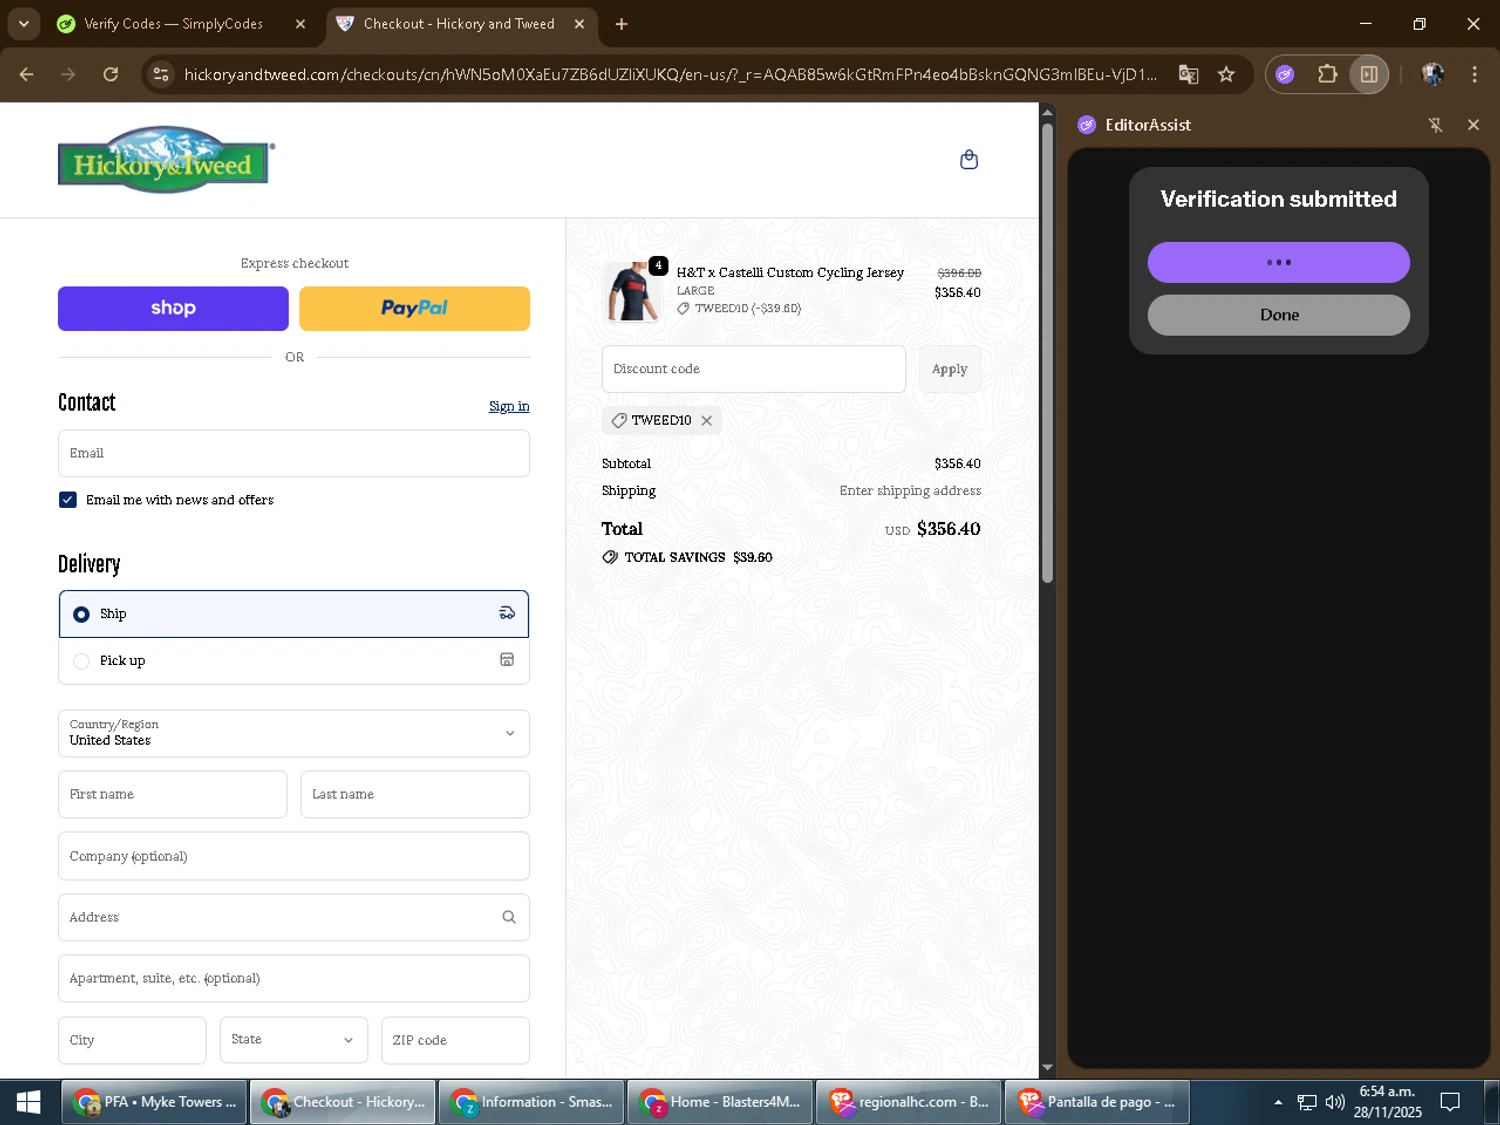Bookmark this page with the star icon
The height and width of the screenshot is (1125, 1500).
point(1226,74)
